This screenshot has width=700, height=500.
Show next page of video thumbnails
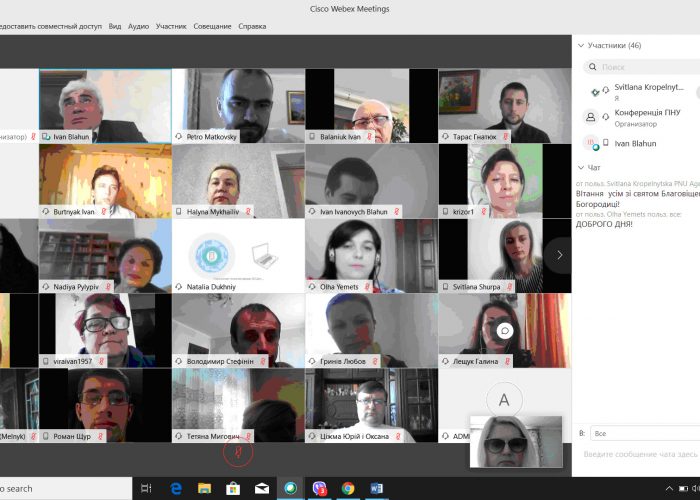tap(559, 255)
